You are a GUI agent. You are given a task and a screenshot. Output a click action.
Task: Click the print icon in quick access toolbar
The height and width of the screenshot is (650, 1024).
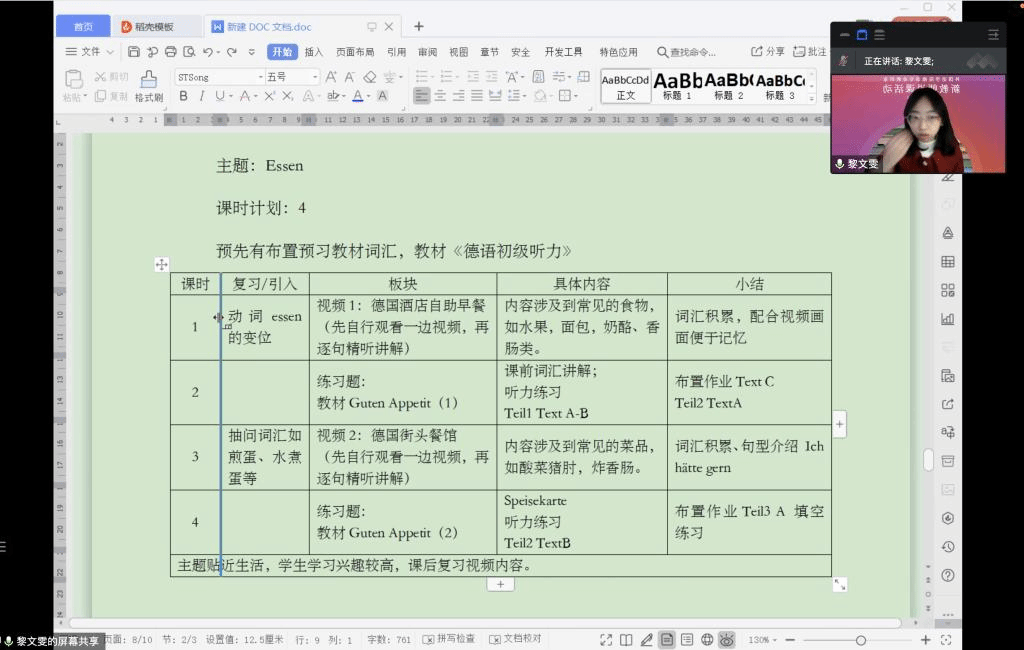(x=170, y=52)
